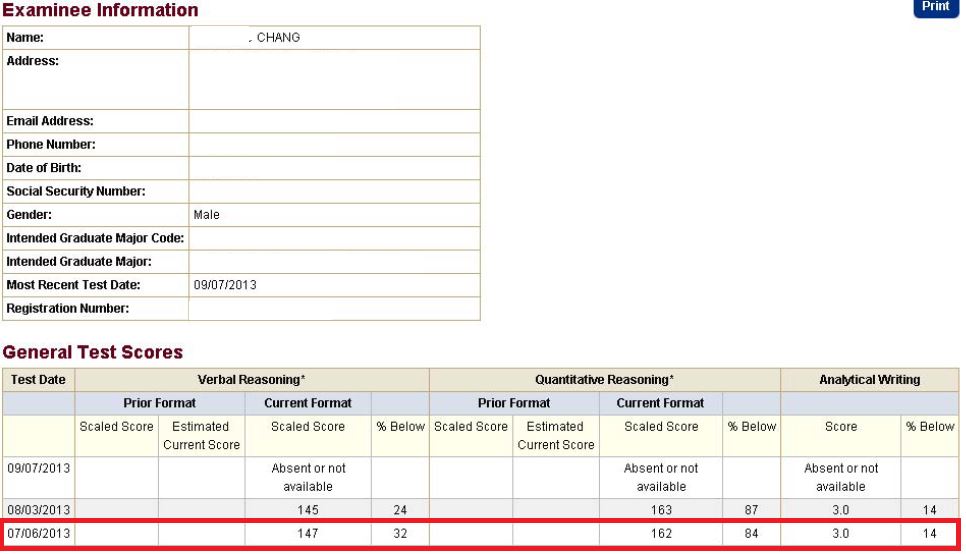Click the Examinee Information heading

click(x=100, y=10)
